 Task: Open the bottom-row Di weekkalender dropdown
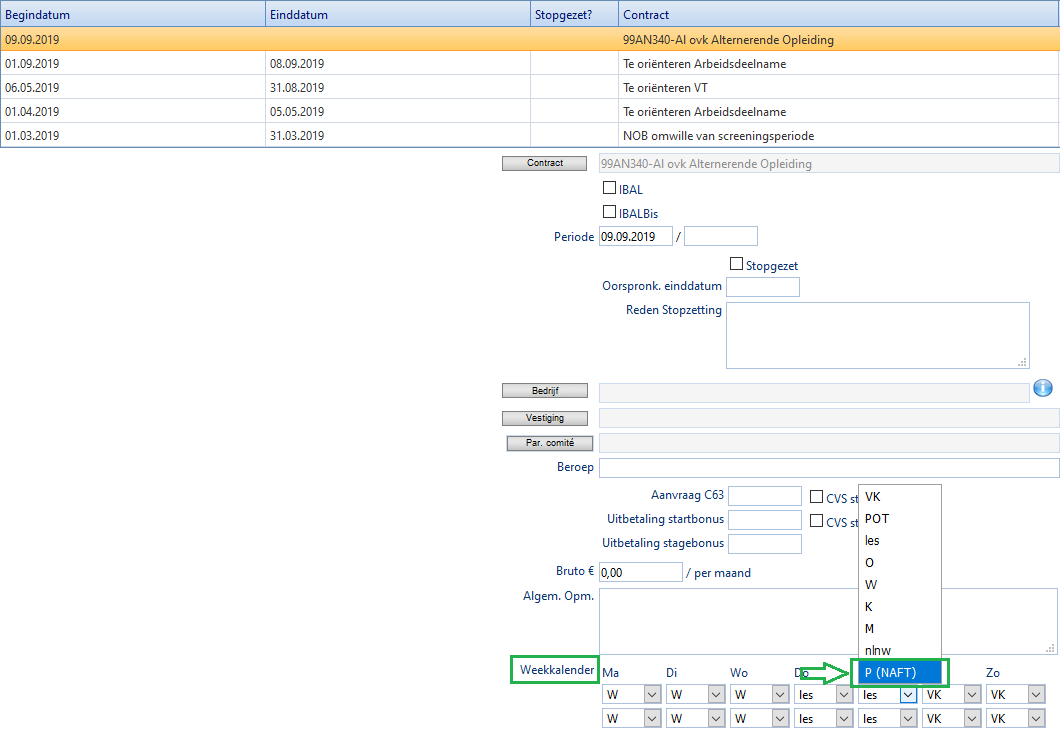[x=716, y=718]
